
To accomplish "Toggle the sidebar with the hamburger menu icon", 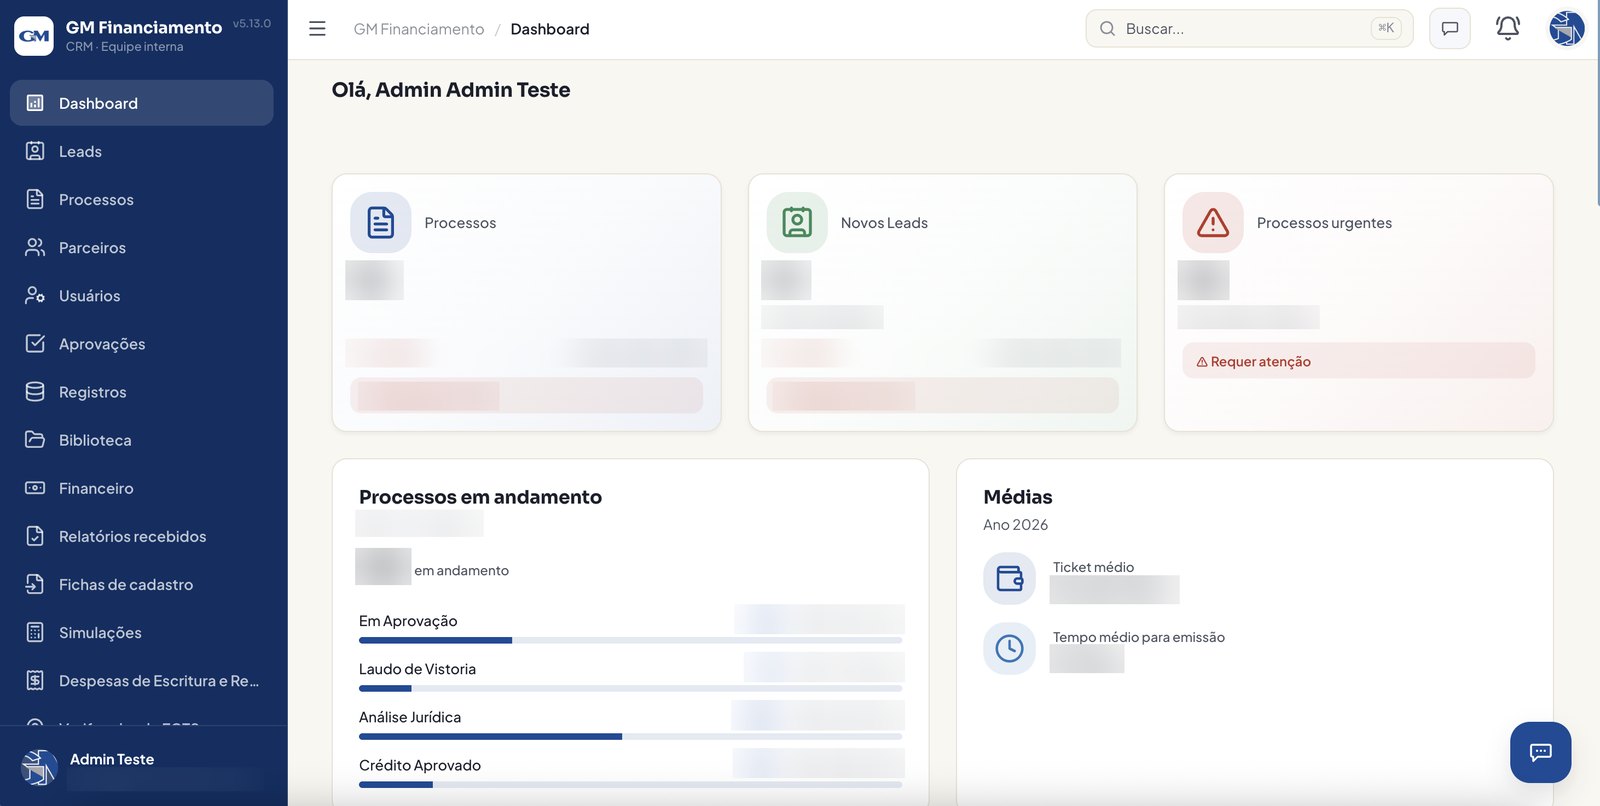I will pos(317,29).
